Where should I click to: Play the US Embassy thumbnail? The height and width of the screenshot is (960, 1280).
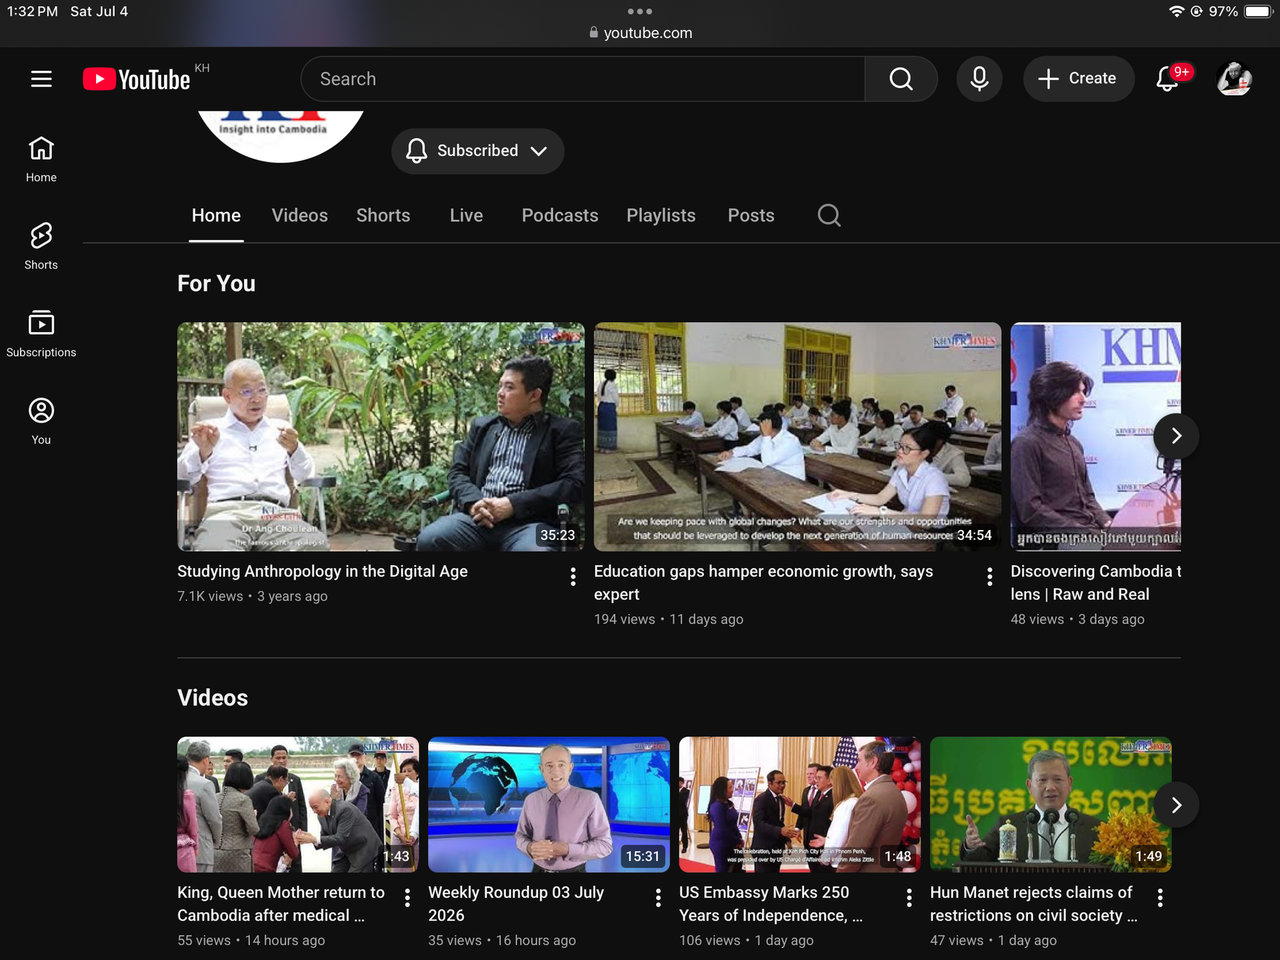800,805
